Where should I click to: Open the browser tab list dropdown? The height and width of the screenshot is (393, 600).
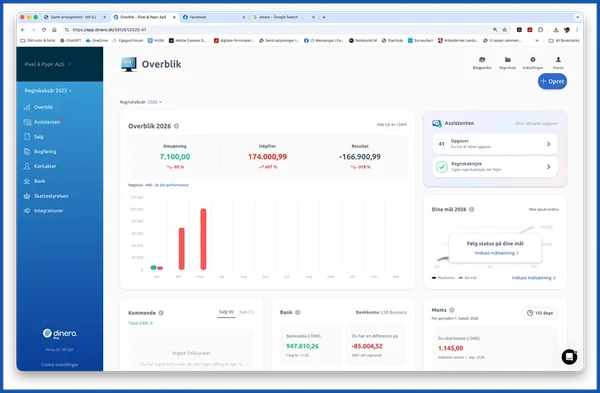click(x=577, y=17)
